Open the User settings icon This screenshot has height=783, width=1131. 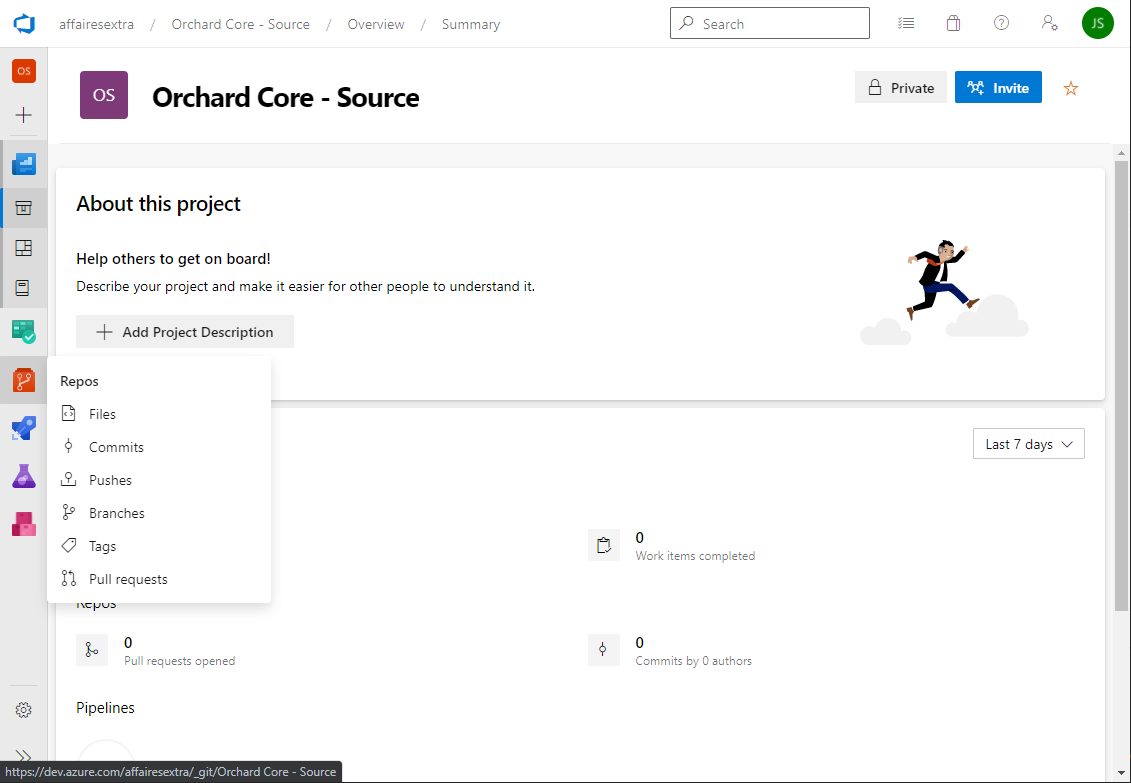coord(1049,24)
